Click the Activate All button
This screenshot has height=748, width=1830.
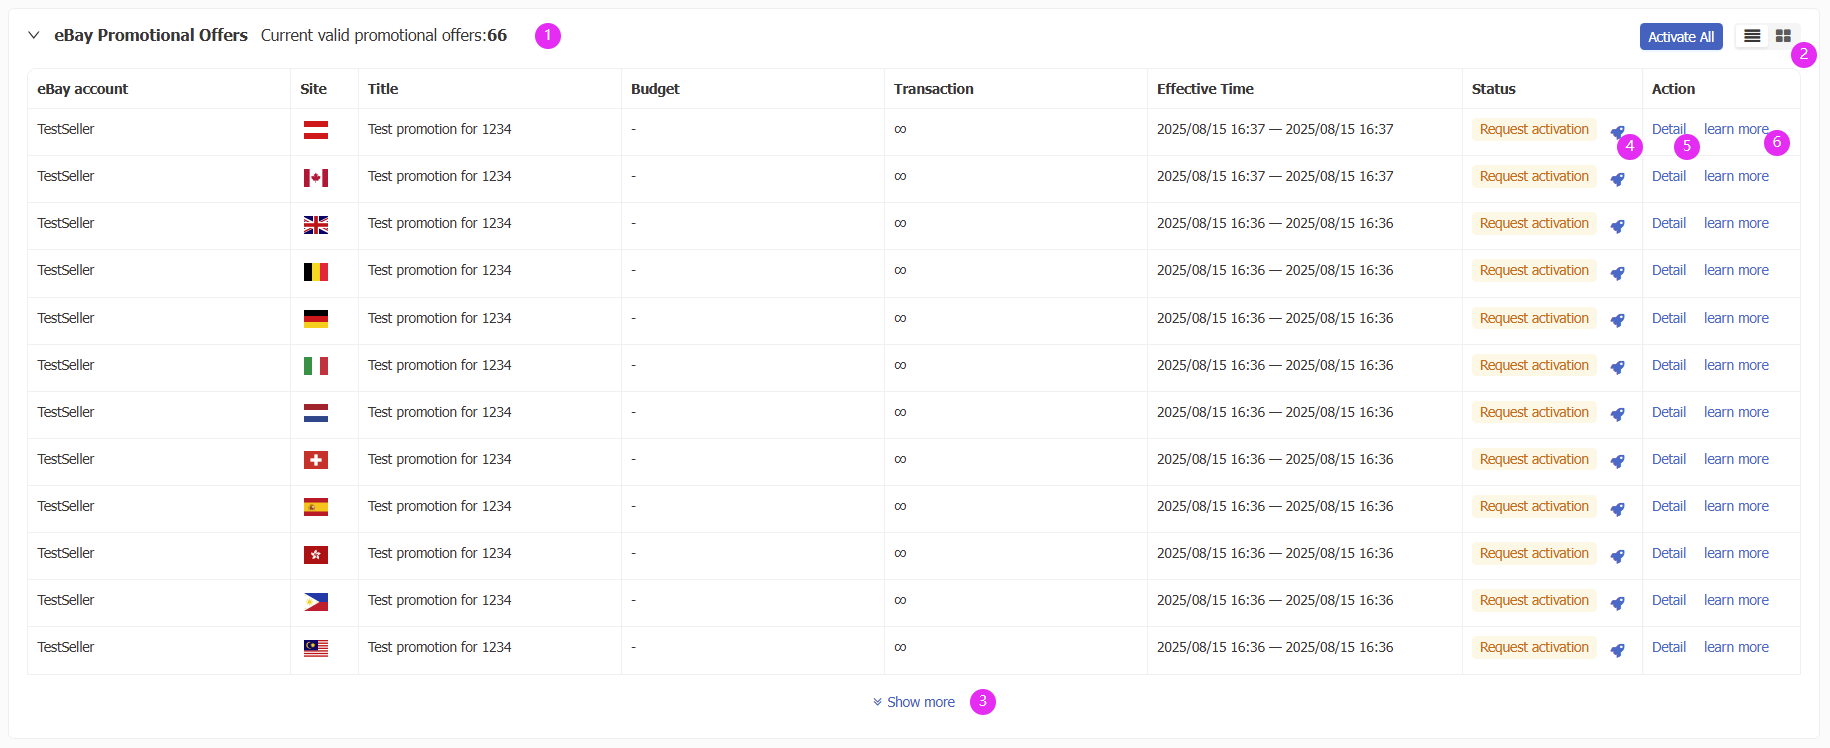click(1681, 37)
